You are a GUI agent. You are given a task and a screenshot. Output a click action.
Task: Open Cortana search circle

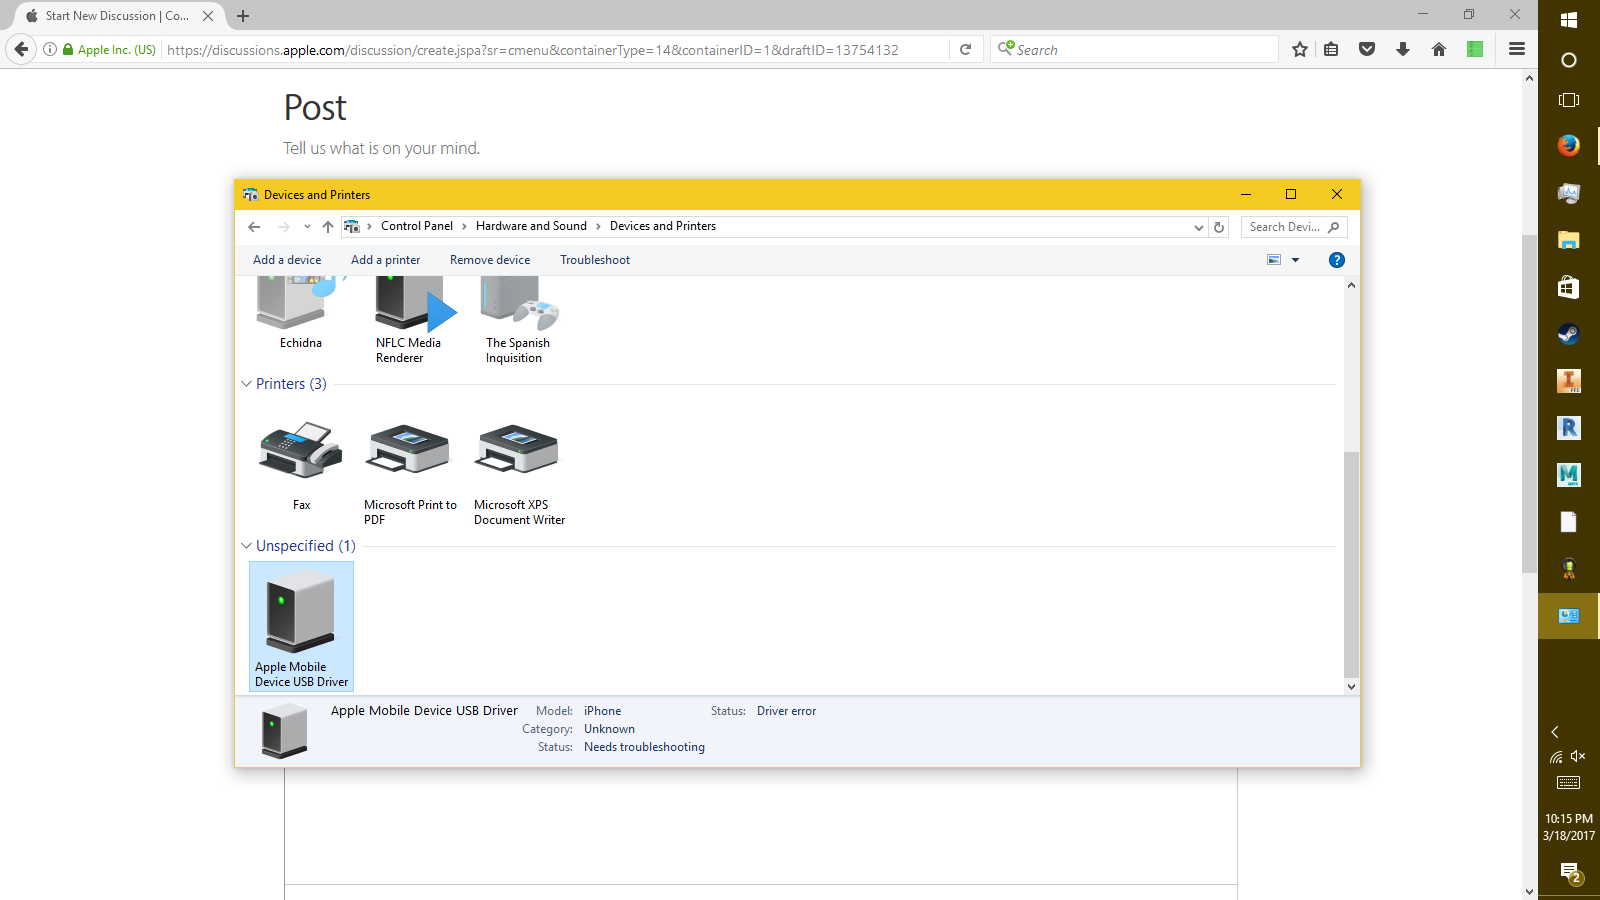tap(1569, 60)
